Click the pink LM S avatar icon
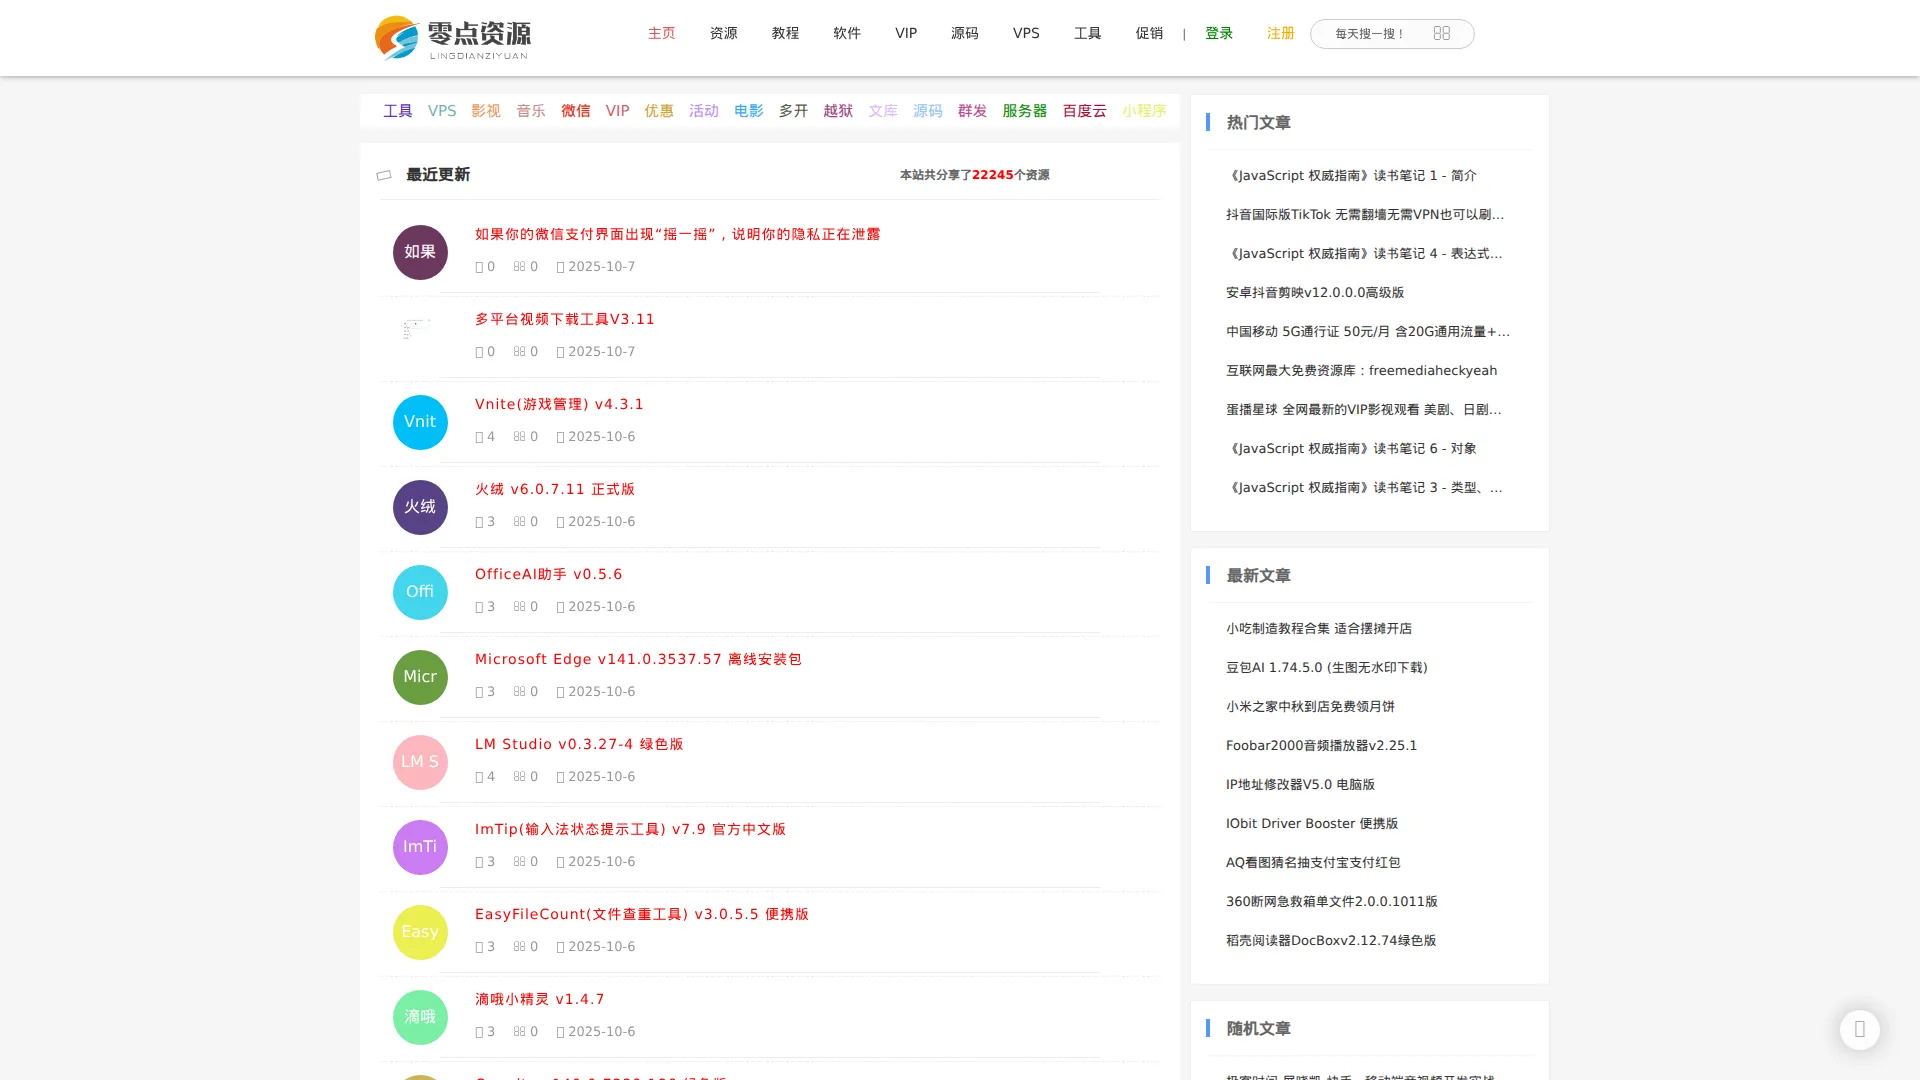 tap(420, 762)
